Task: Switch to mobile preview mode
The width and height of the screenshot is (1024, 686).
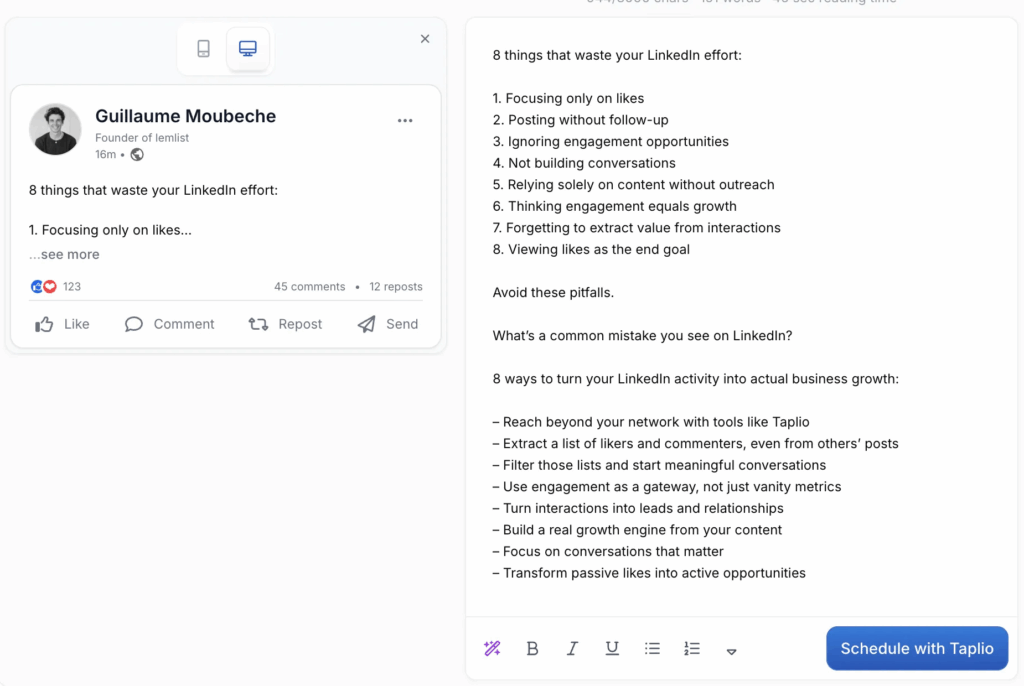Action: pyautogui.click(x=204, y=49)
